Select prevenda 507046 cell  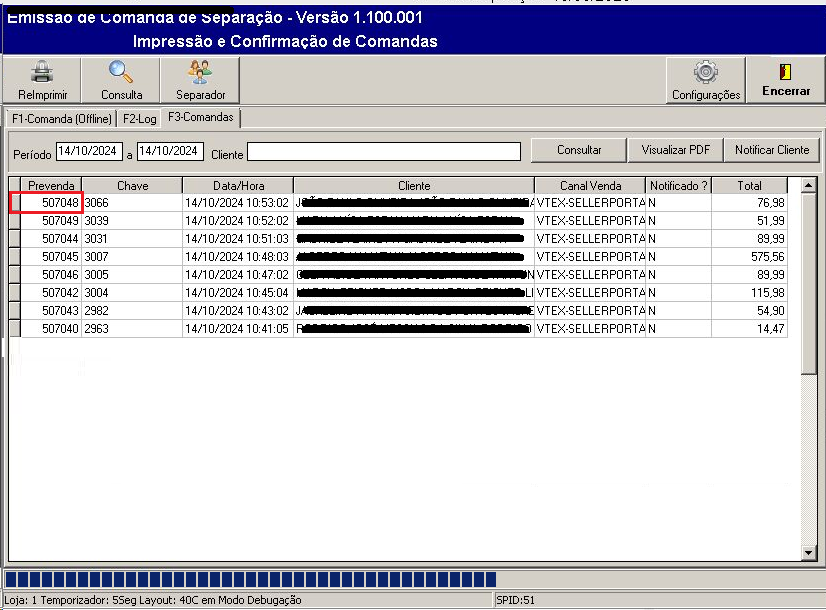click(x=51, y=274)
